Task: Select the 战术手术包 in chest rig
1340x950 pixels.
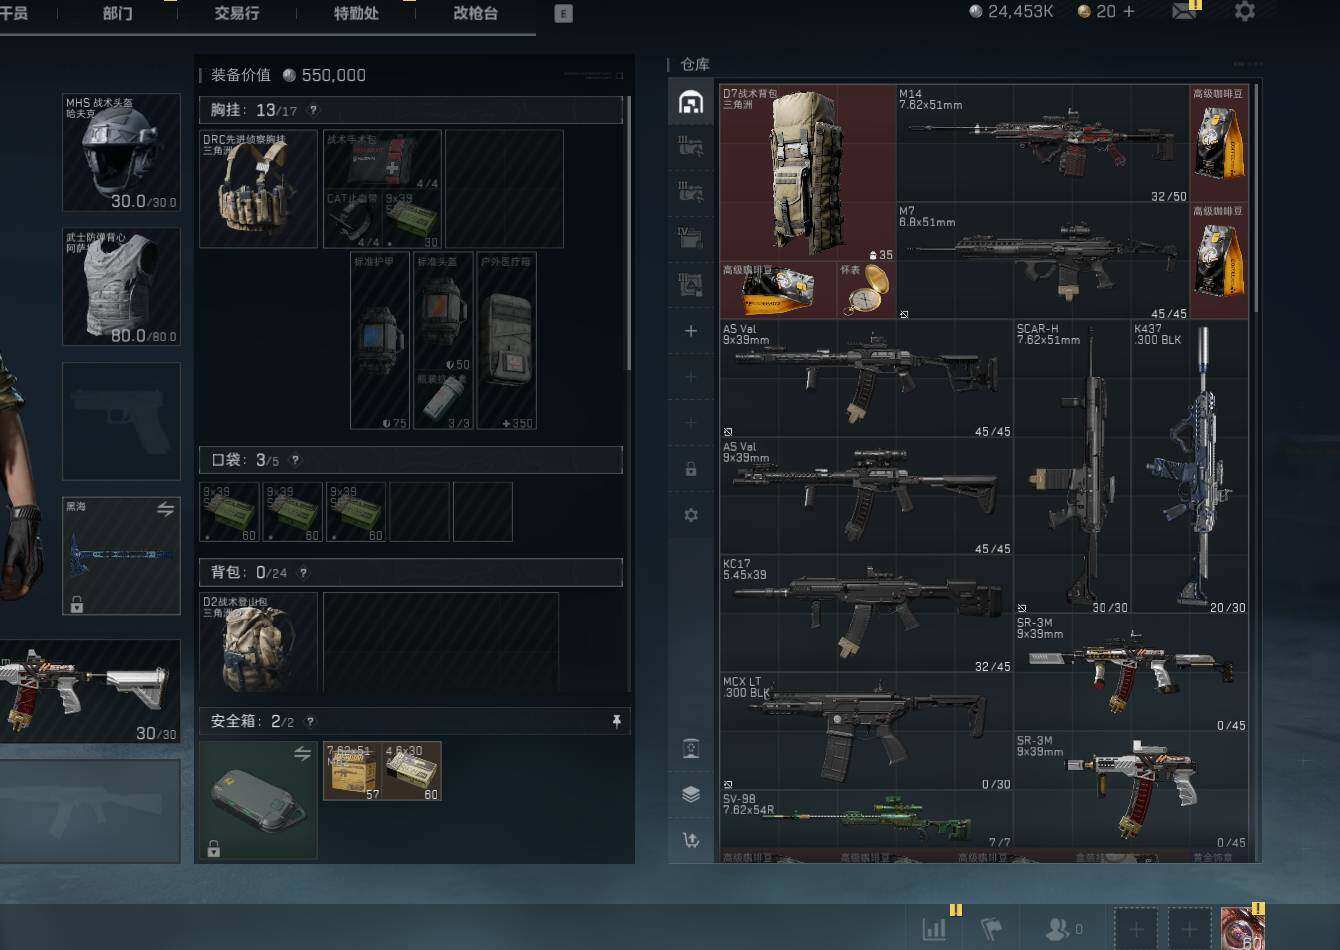Action: point(382,160)
